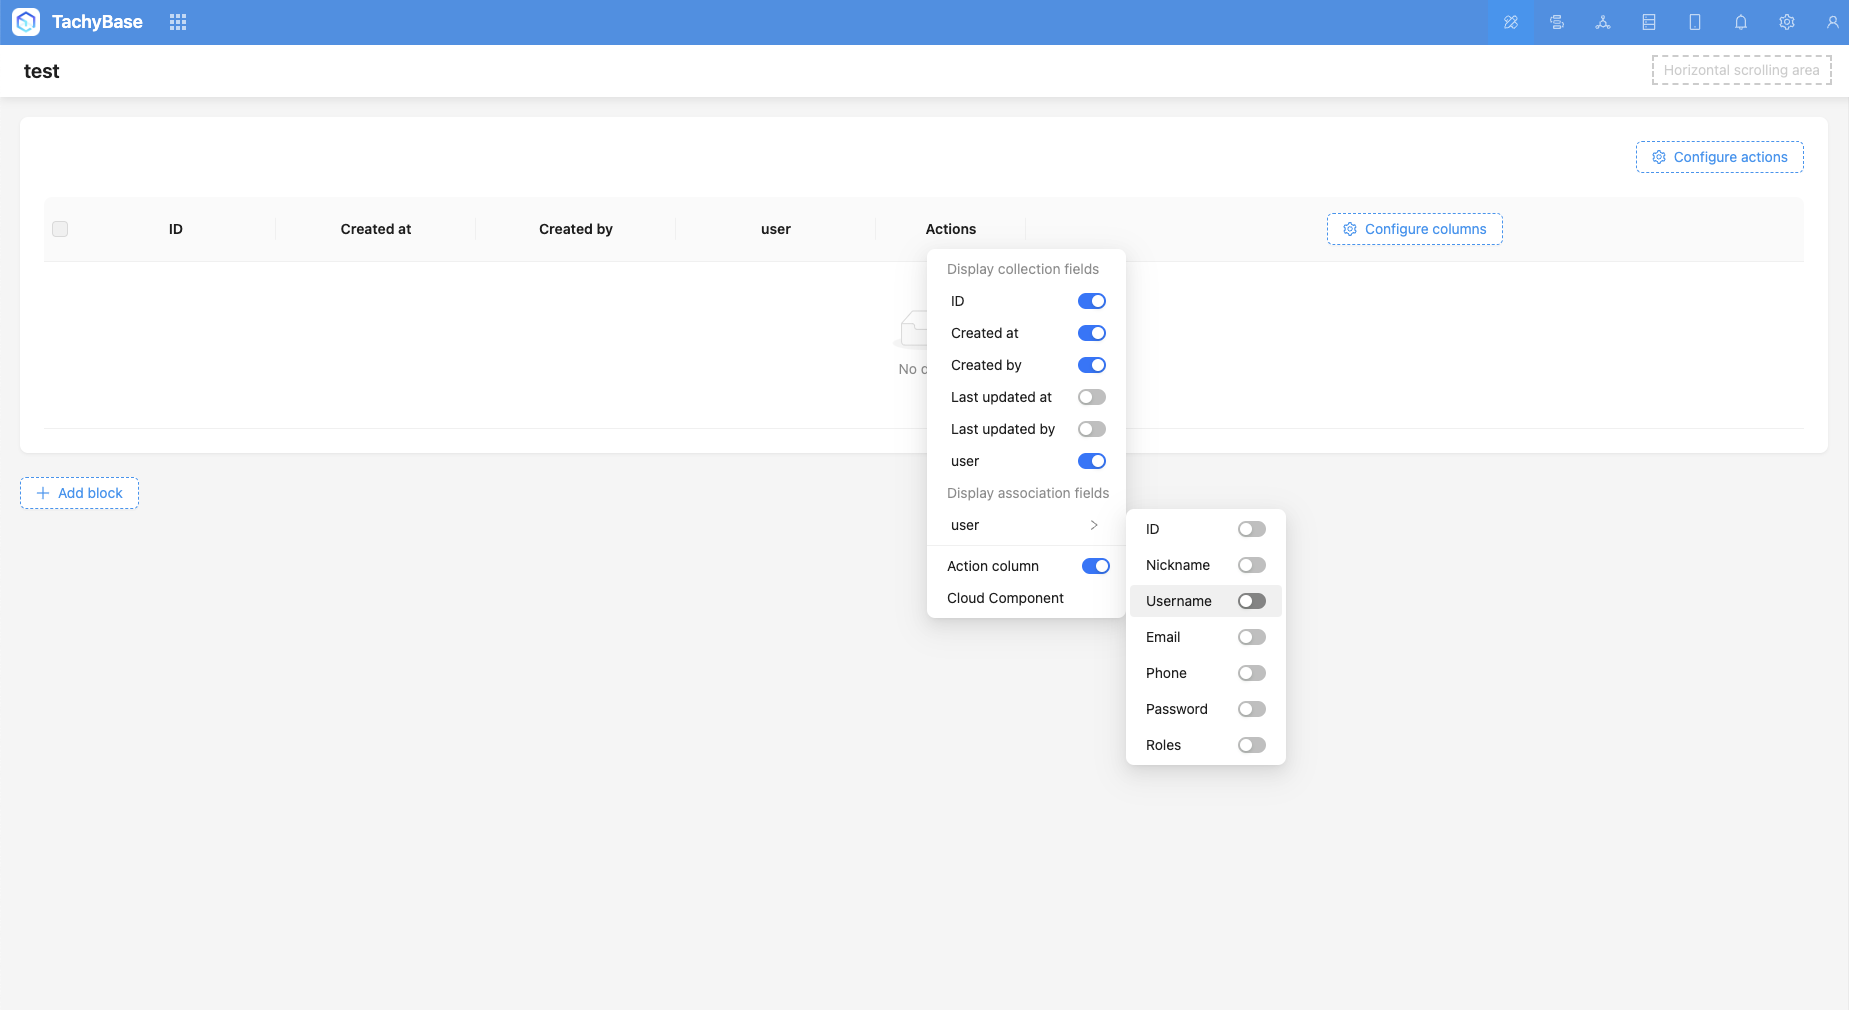Enable the association ID switch in submenu
This screenshot has height=1010, width=1849.
tap(1252, 529)
